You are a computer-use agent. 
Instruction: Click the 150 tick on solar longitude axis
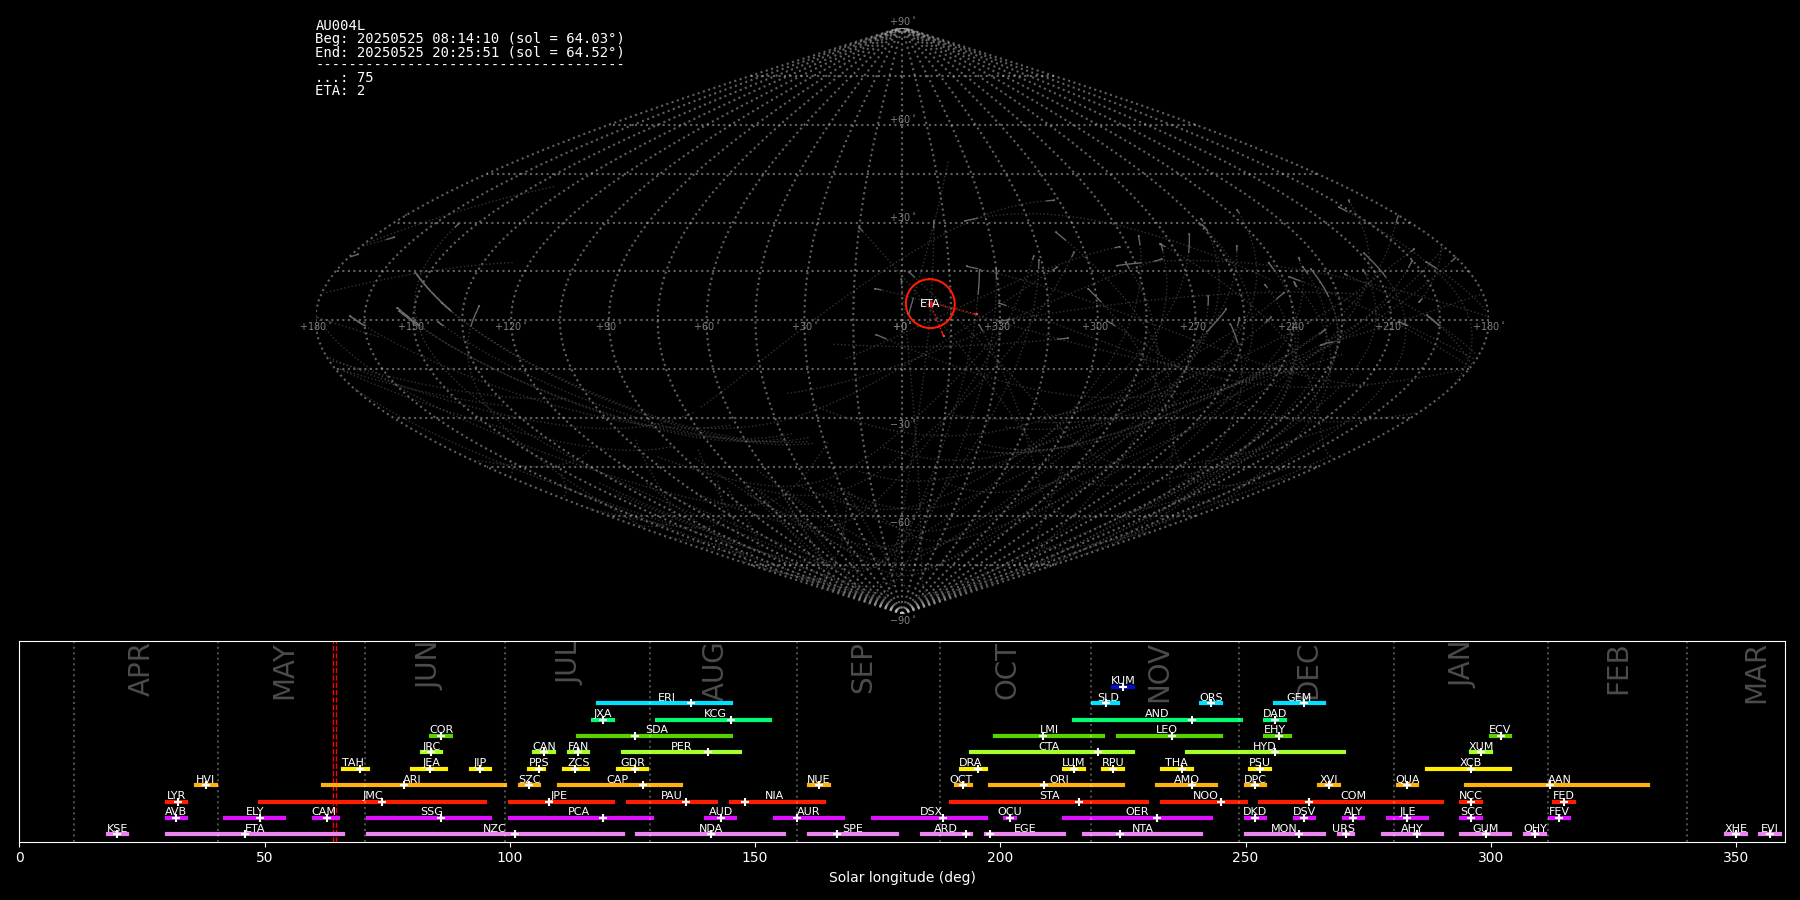pos(755,857)
